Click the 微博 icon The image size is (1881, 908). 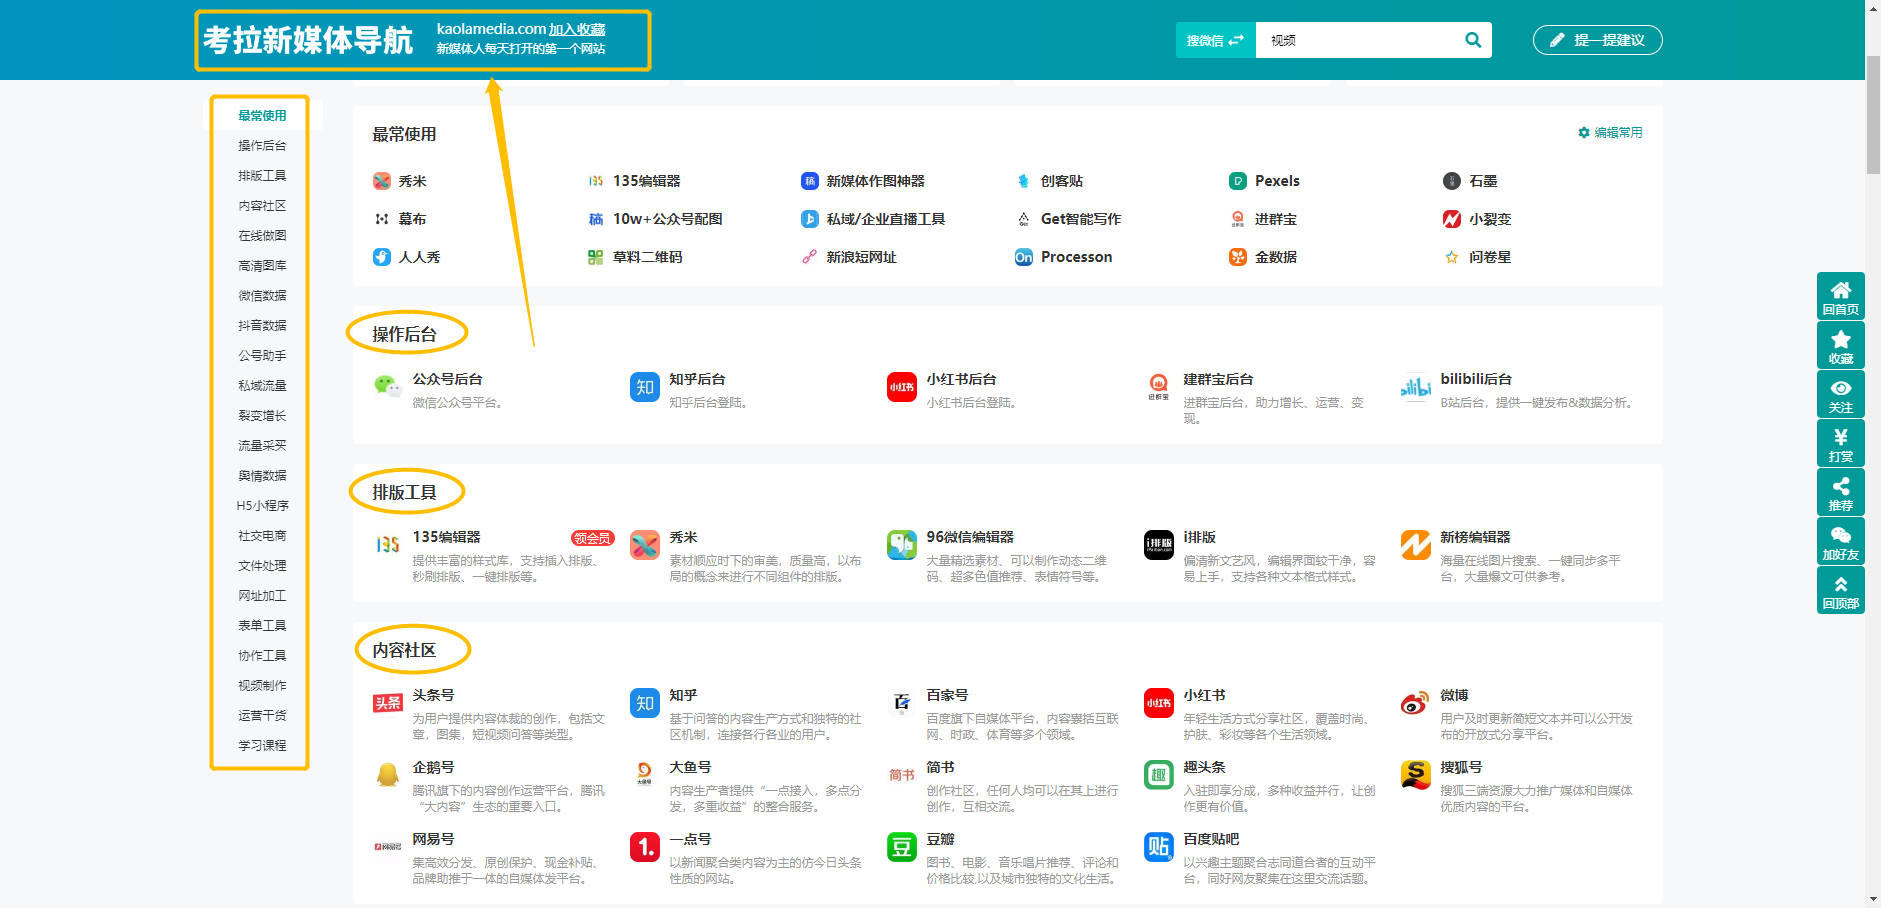click(x=1416, y=703)
